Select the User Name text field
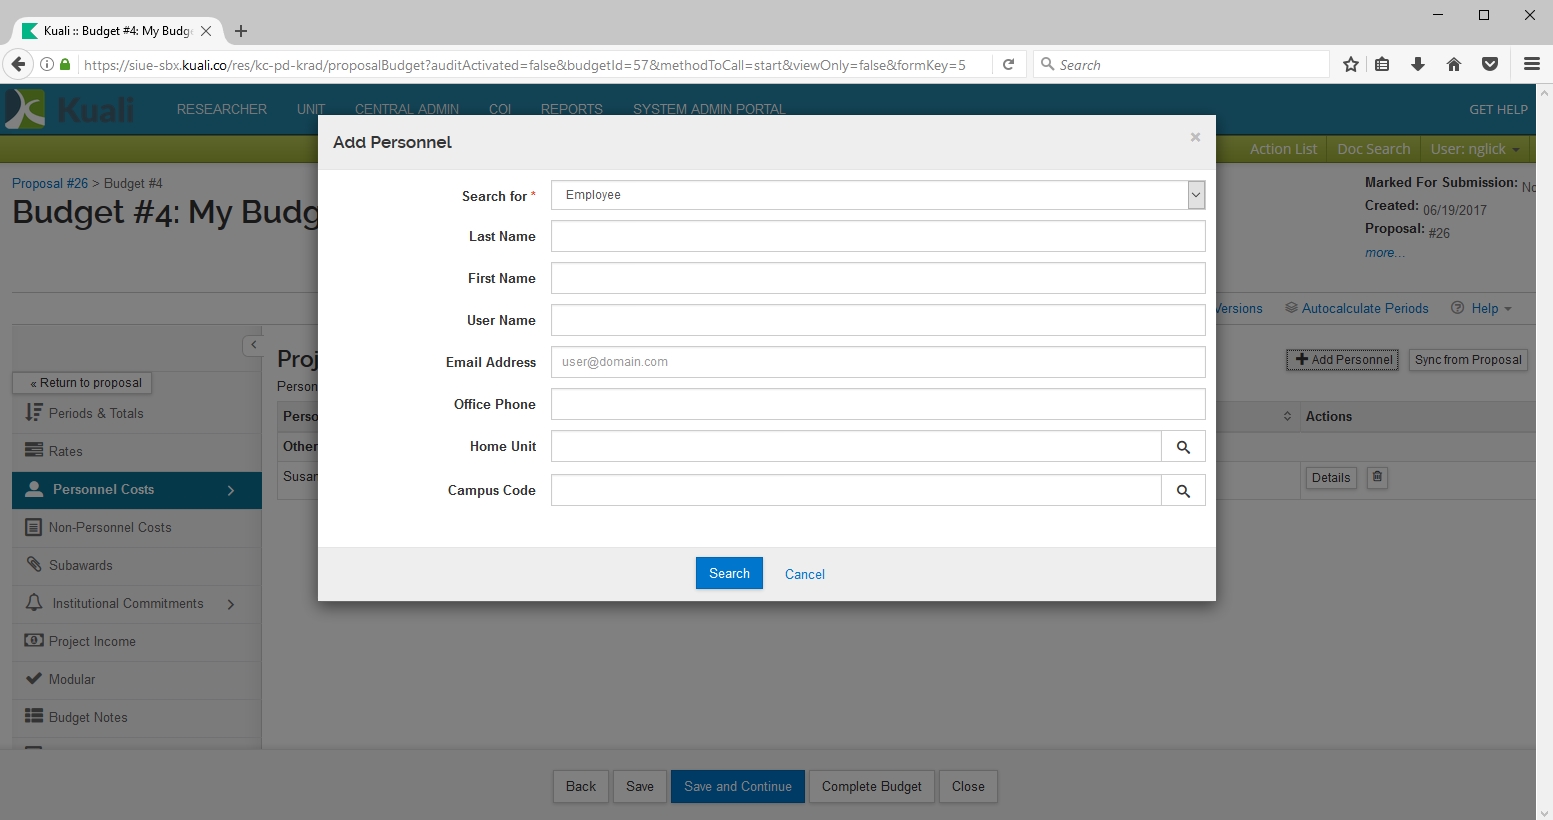This screenshot has width=1553, height=820. point(877,320)
